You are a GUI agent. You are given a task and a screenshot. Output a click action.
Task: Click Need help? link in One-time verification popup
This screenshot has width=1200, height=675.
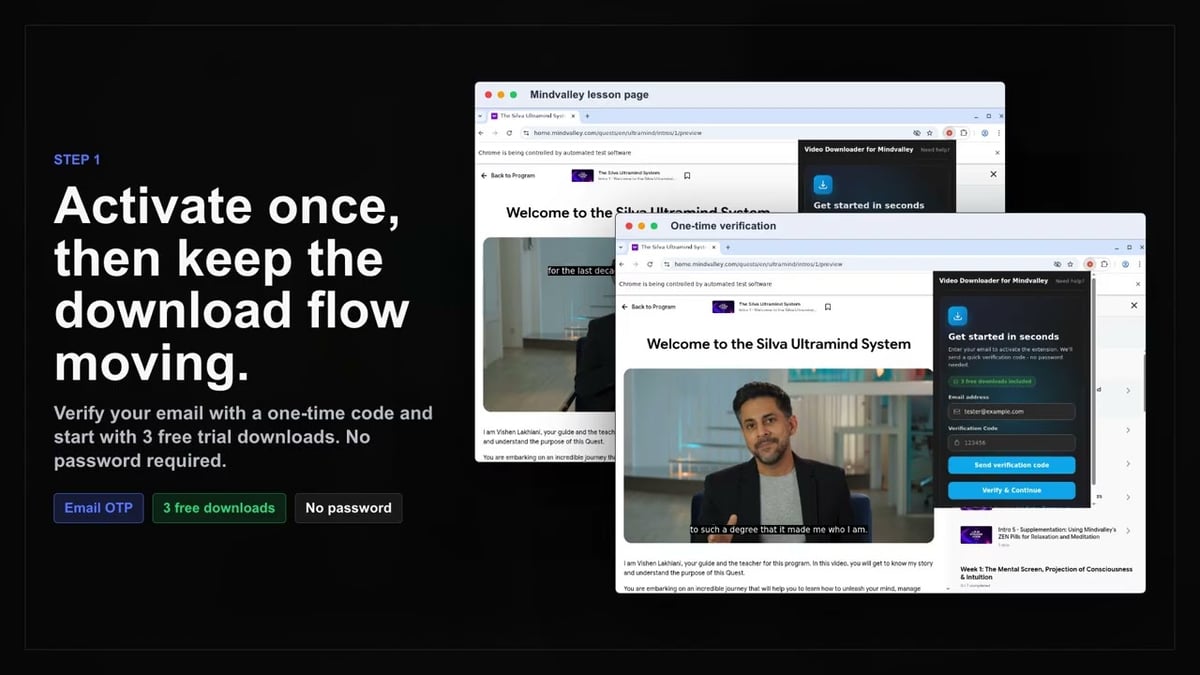1070,281
